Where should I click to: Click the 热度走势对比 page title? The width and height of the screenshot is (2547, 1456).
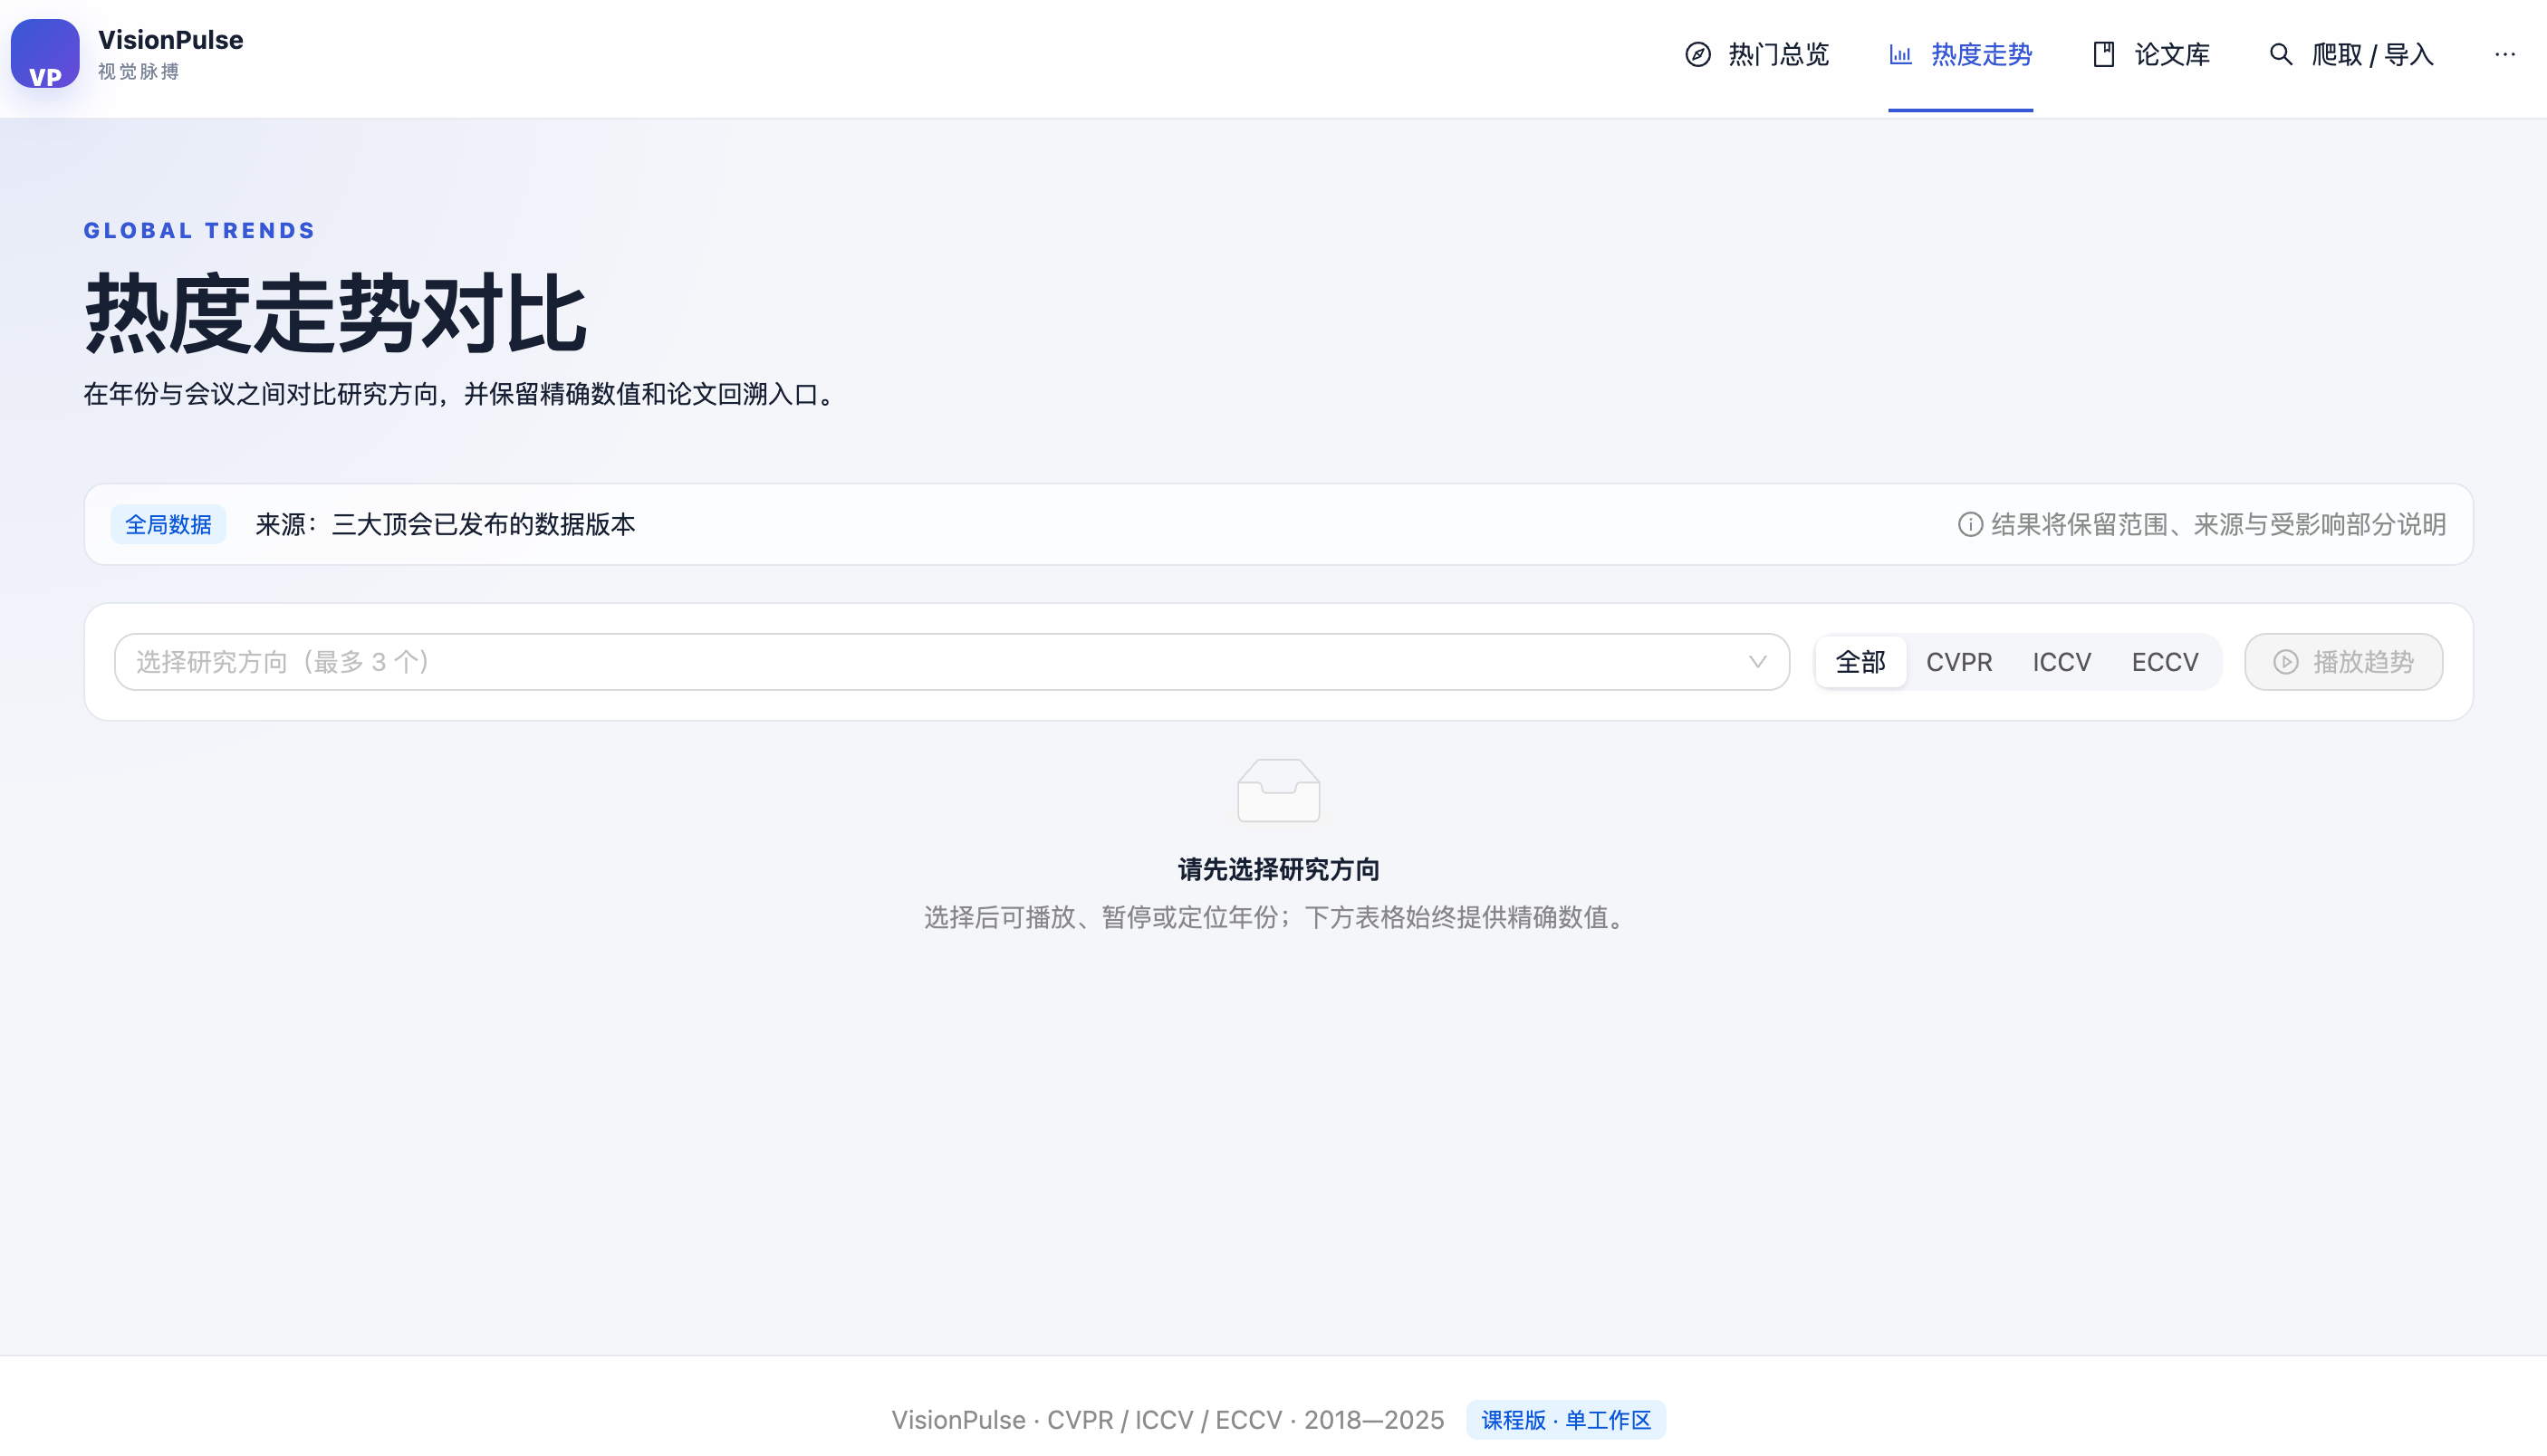pos(335,314)
